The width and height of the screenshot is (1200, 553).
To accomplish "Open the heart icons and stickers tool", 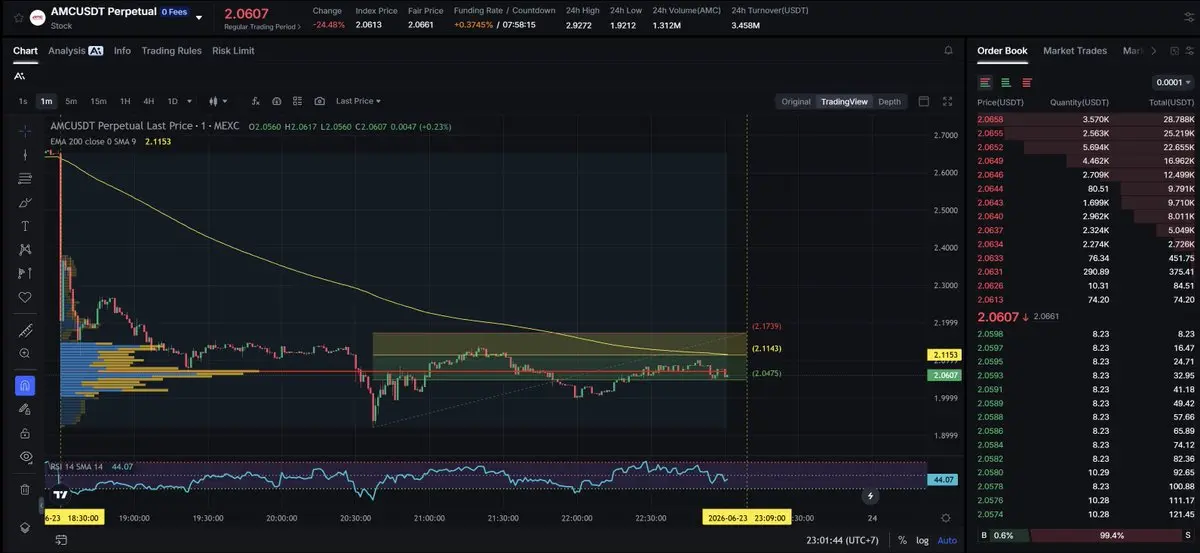I will click(25, 297).
